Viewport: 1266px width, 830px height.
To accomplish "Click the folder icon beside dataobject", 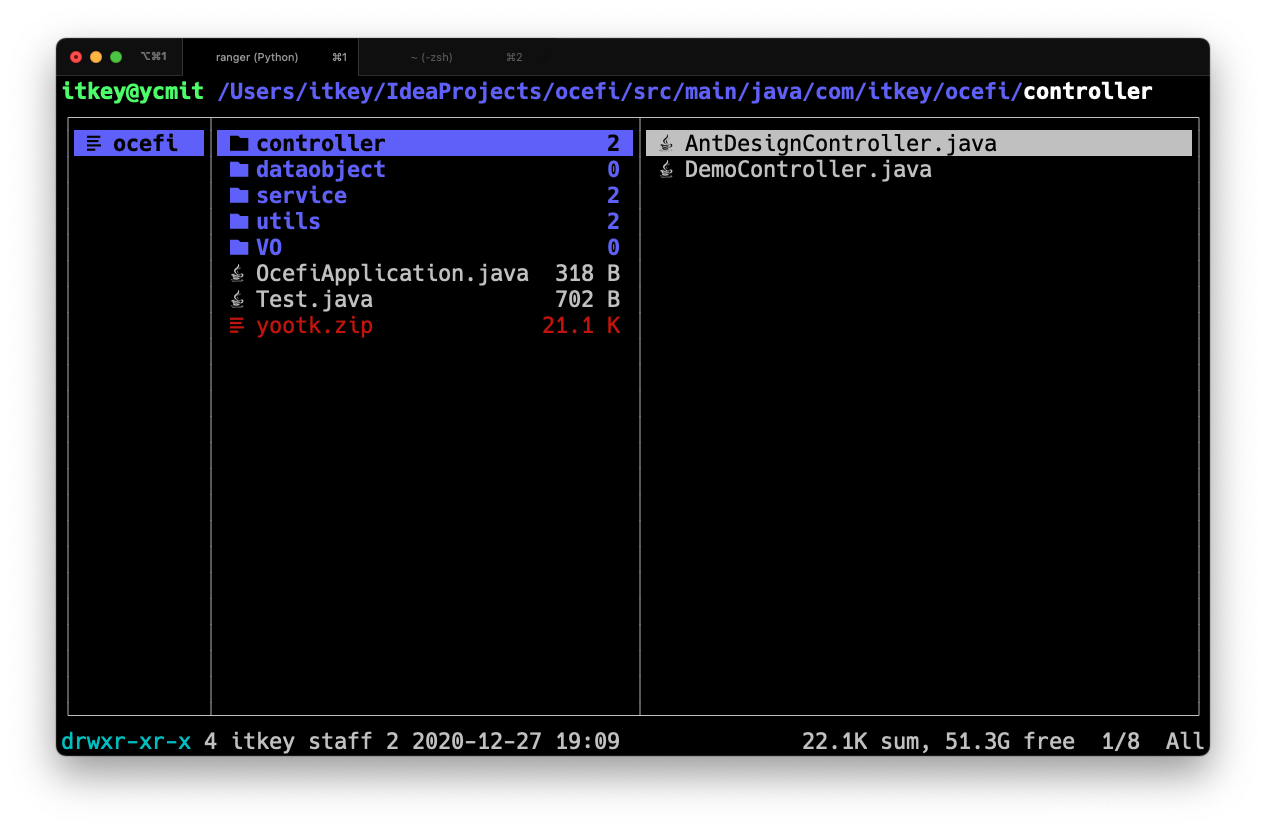I will (x=238, y=169).
